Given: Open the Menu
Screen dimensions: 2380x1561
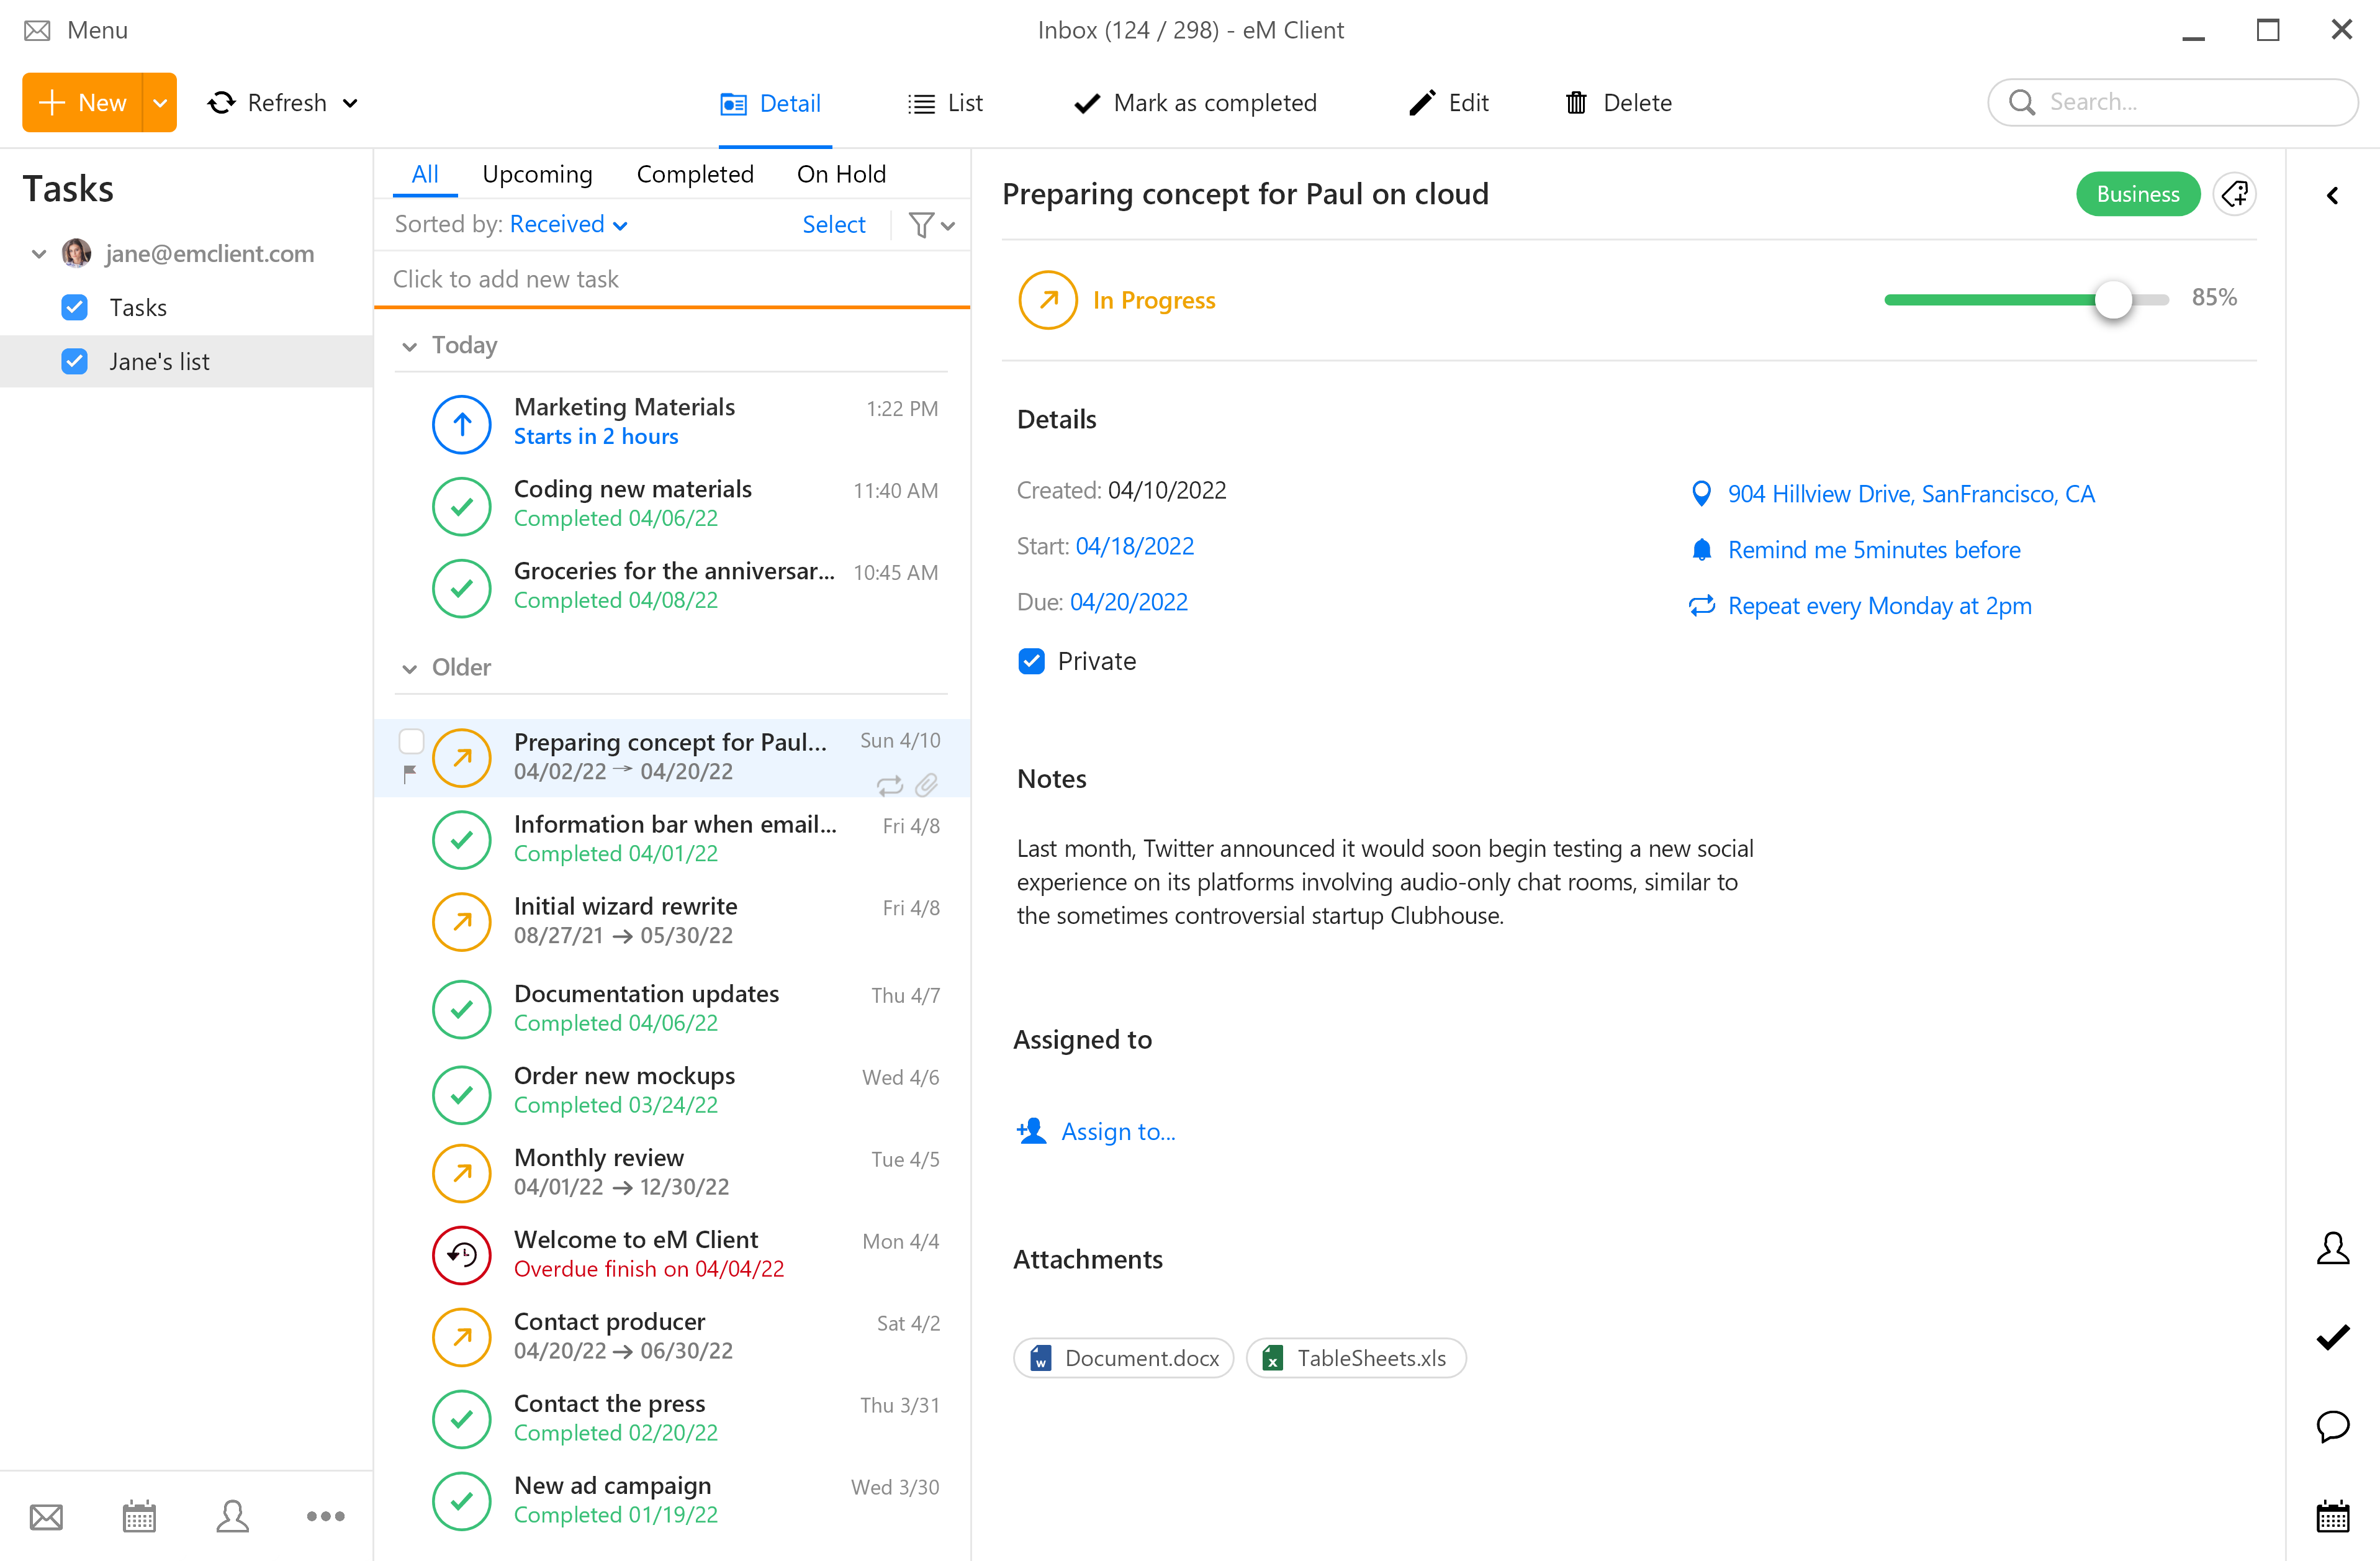Looking at the screenshot, I should click(x=75, y=30).
